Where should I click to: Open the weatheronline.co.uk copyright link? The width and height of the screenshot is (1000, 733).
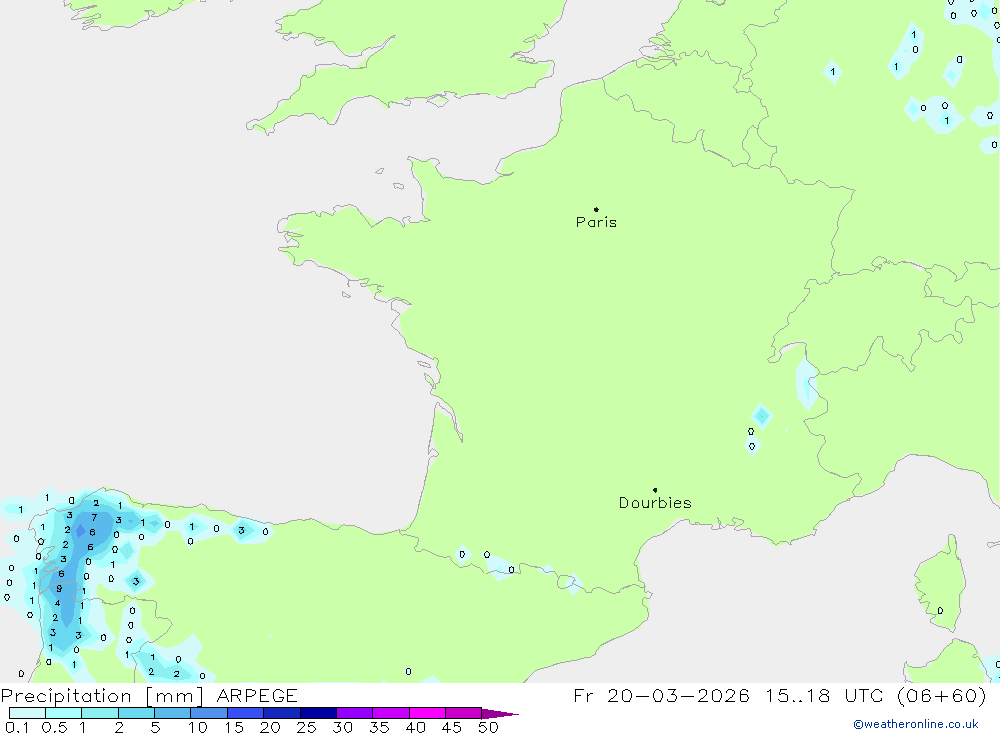point(916,724)
